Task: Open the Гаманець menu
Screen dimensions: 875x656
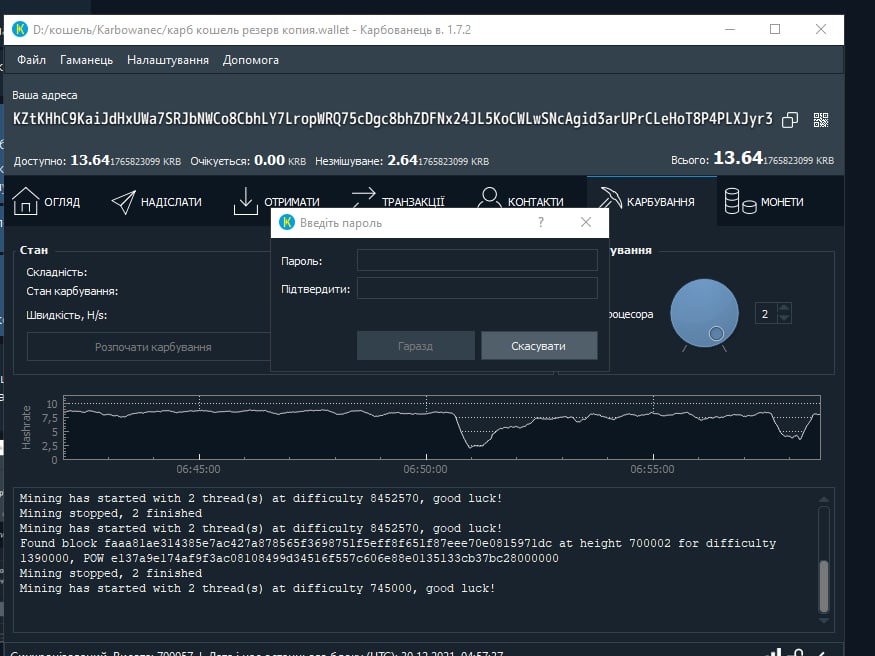Action: (x=86, y=60)
